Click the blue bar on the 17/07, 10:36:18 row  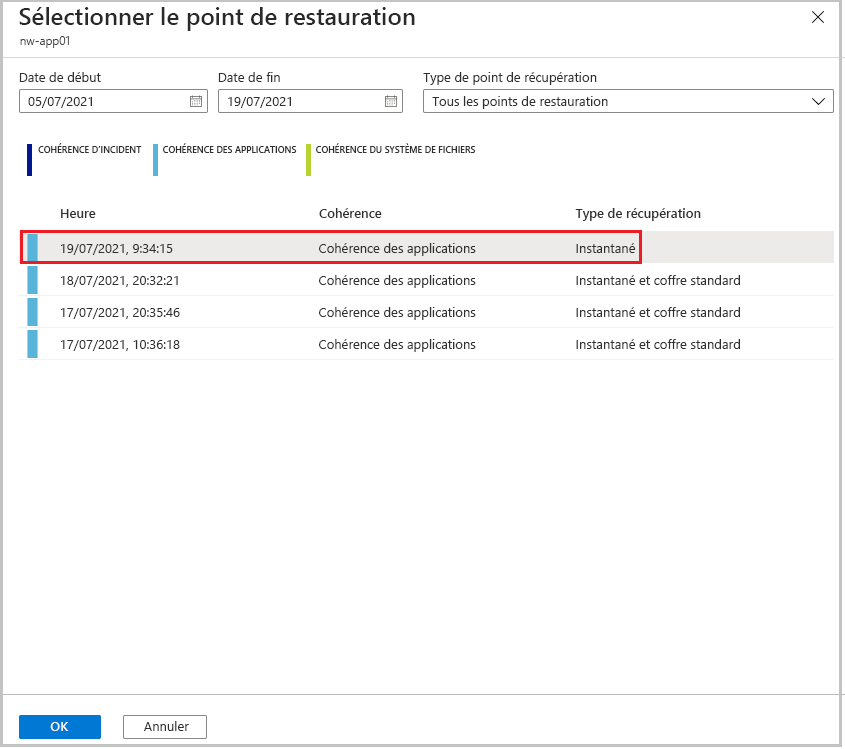pos(31,344)
